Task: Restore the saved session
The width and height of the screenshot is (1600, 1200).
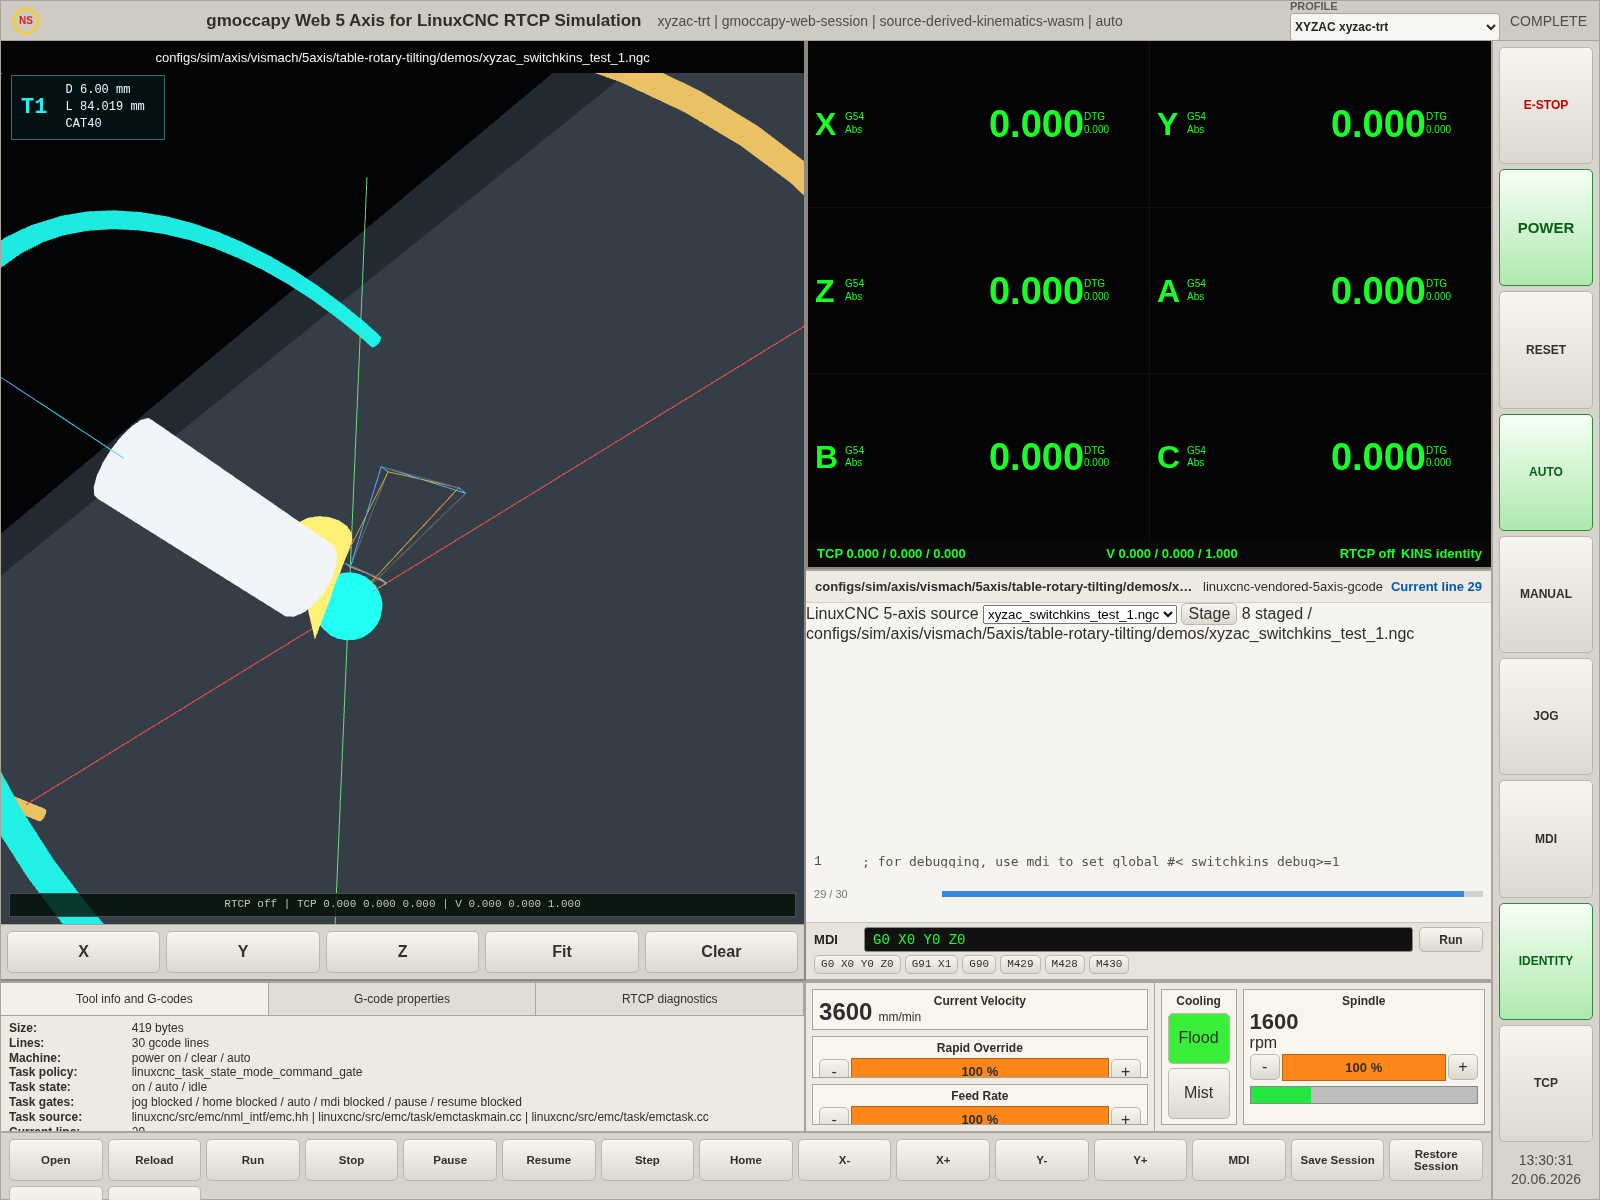Action: 1436,1160
